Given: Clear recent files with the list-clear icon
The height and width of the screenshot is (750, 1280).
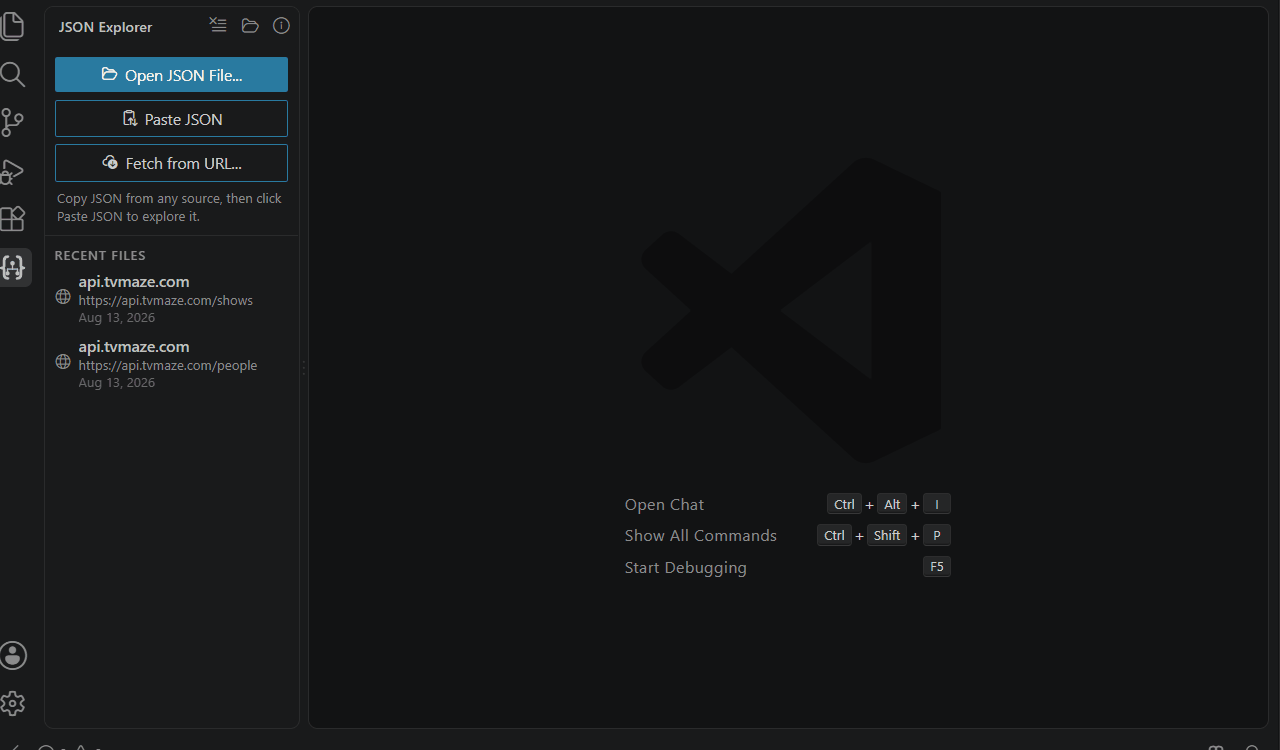Looking at the screenshot, I should tap(218, 26).
